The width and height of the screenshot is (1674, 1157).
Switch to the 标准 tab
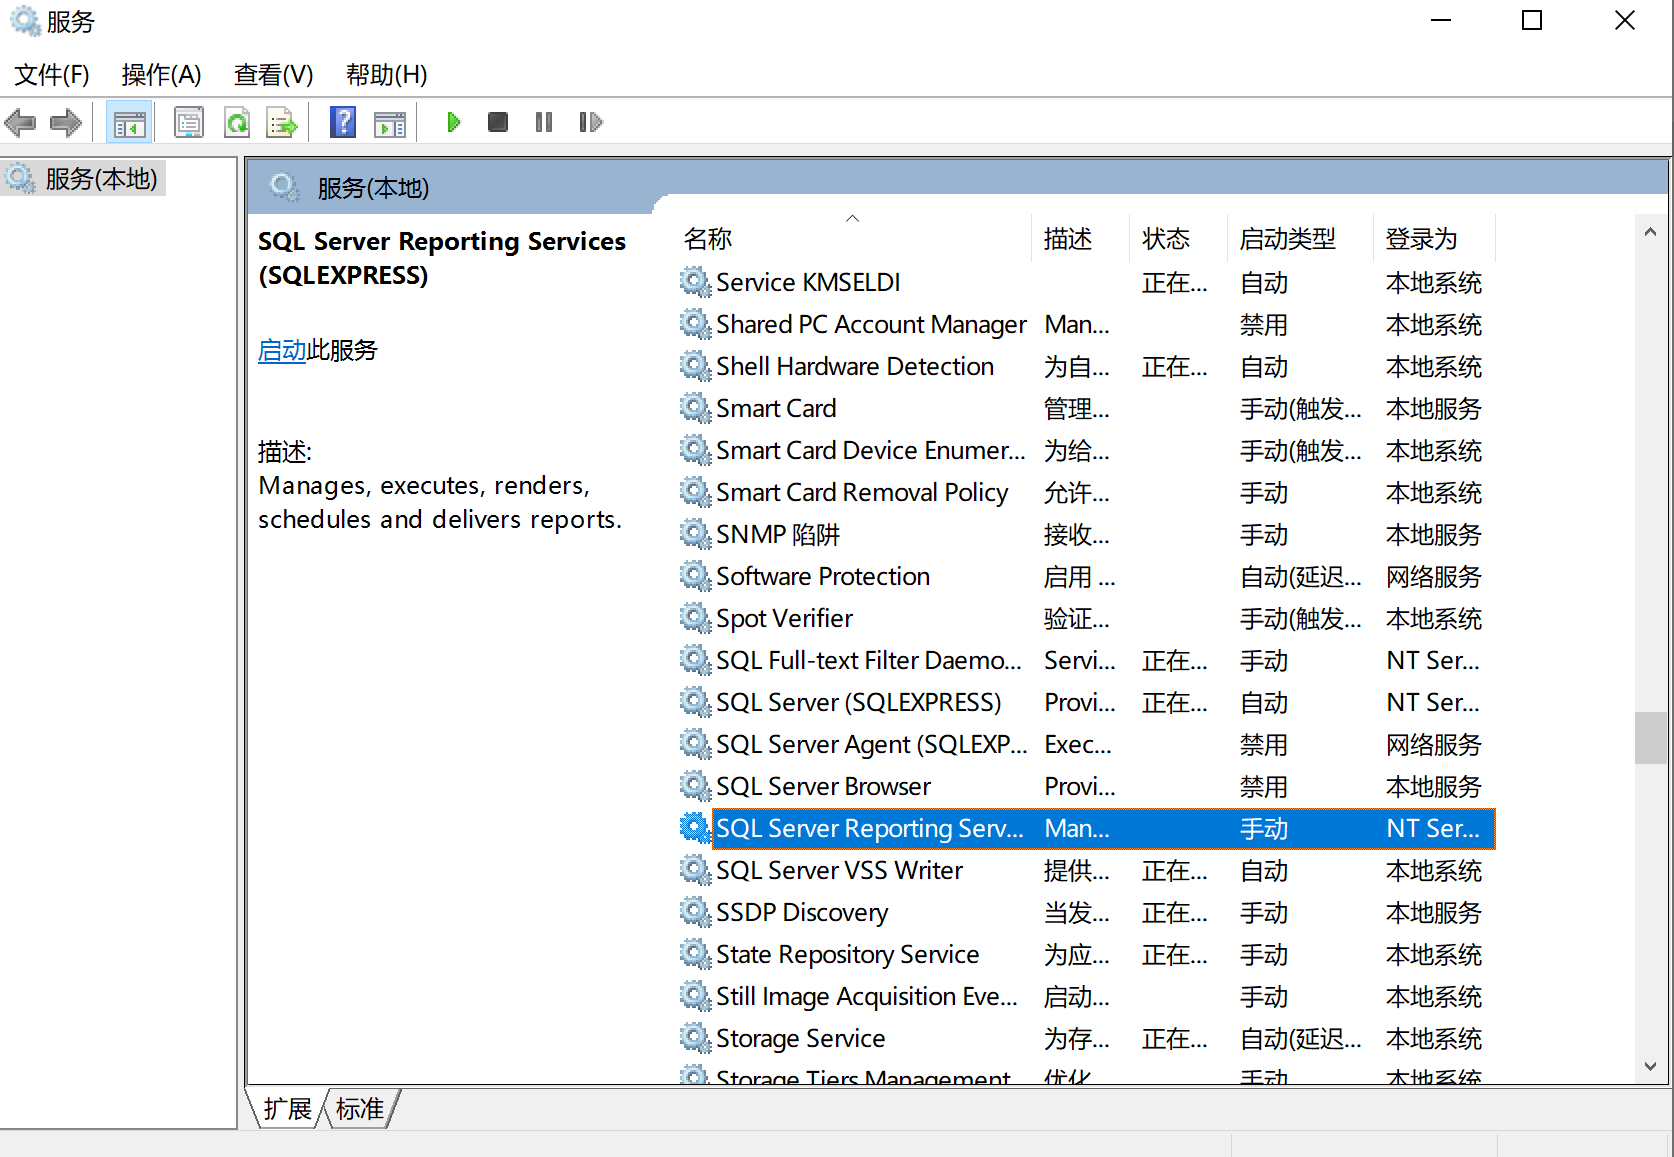coord(360,1109)
